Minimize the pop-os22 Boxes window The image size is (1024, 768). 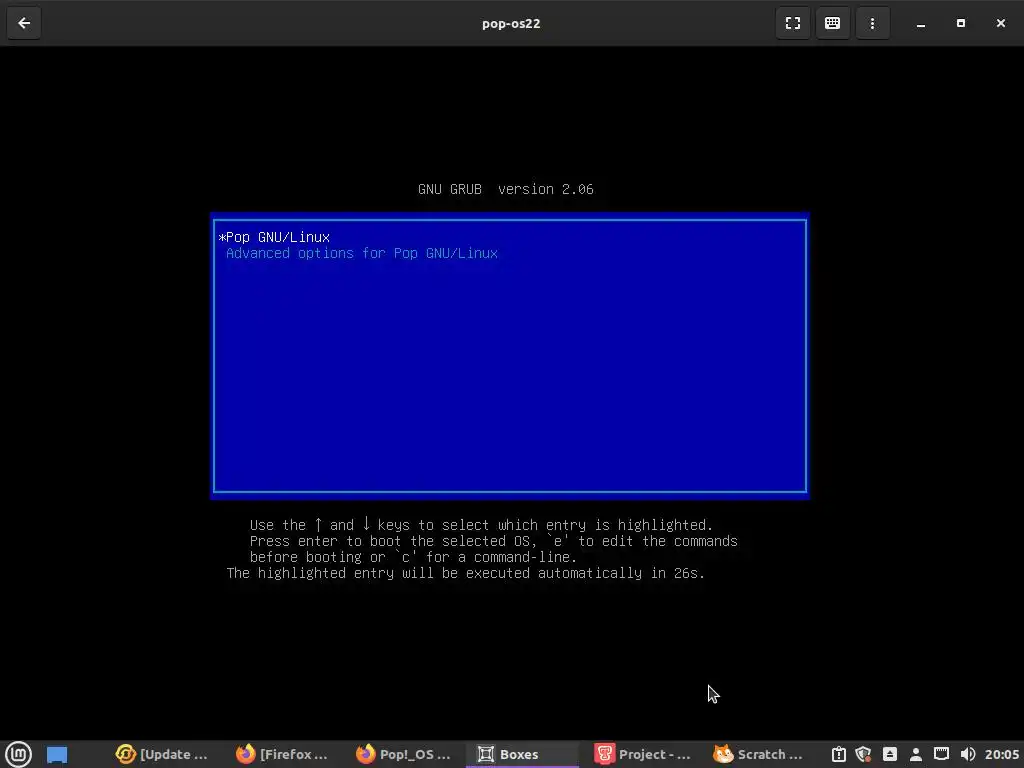click(x=921, y=24)
